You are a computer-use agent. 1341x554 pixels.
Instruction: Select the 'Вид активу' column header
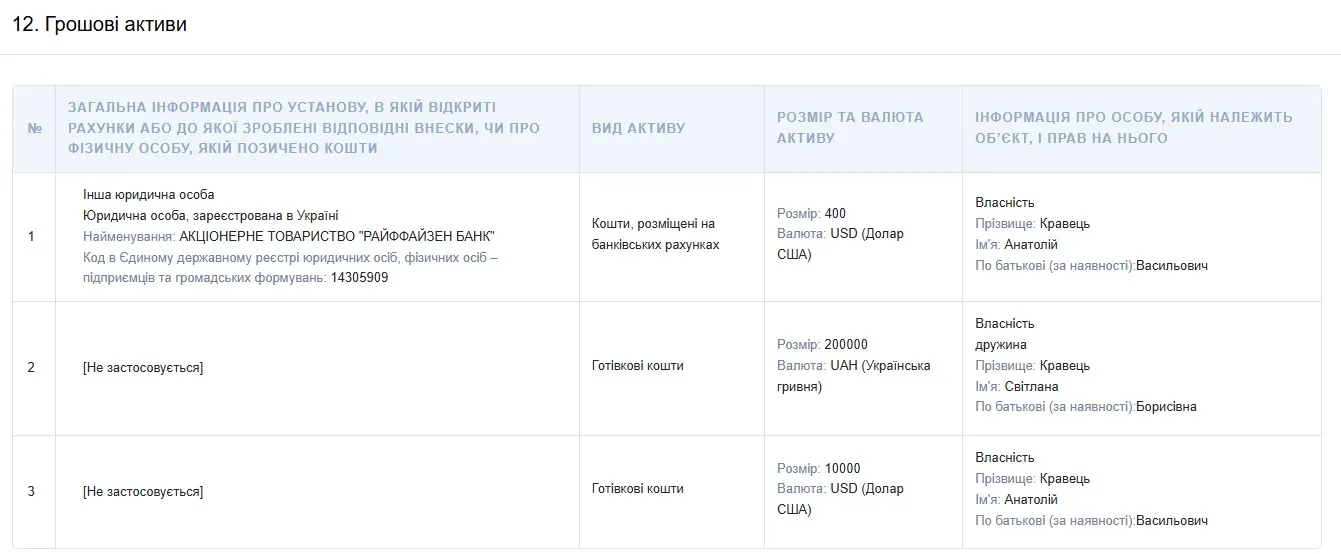point(639,129)
